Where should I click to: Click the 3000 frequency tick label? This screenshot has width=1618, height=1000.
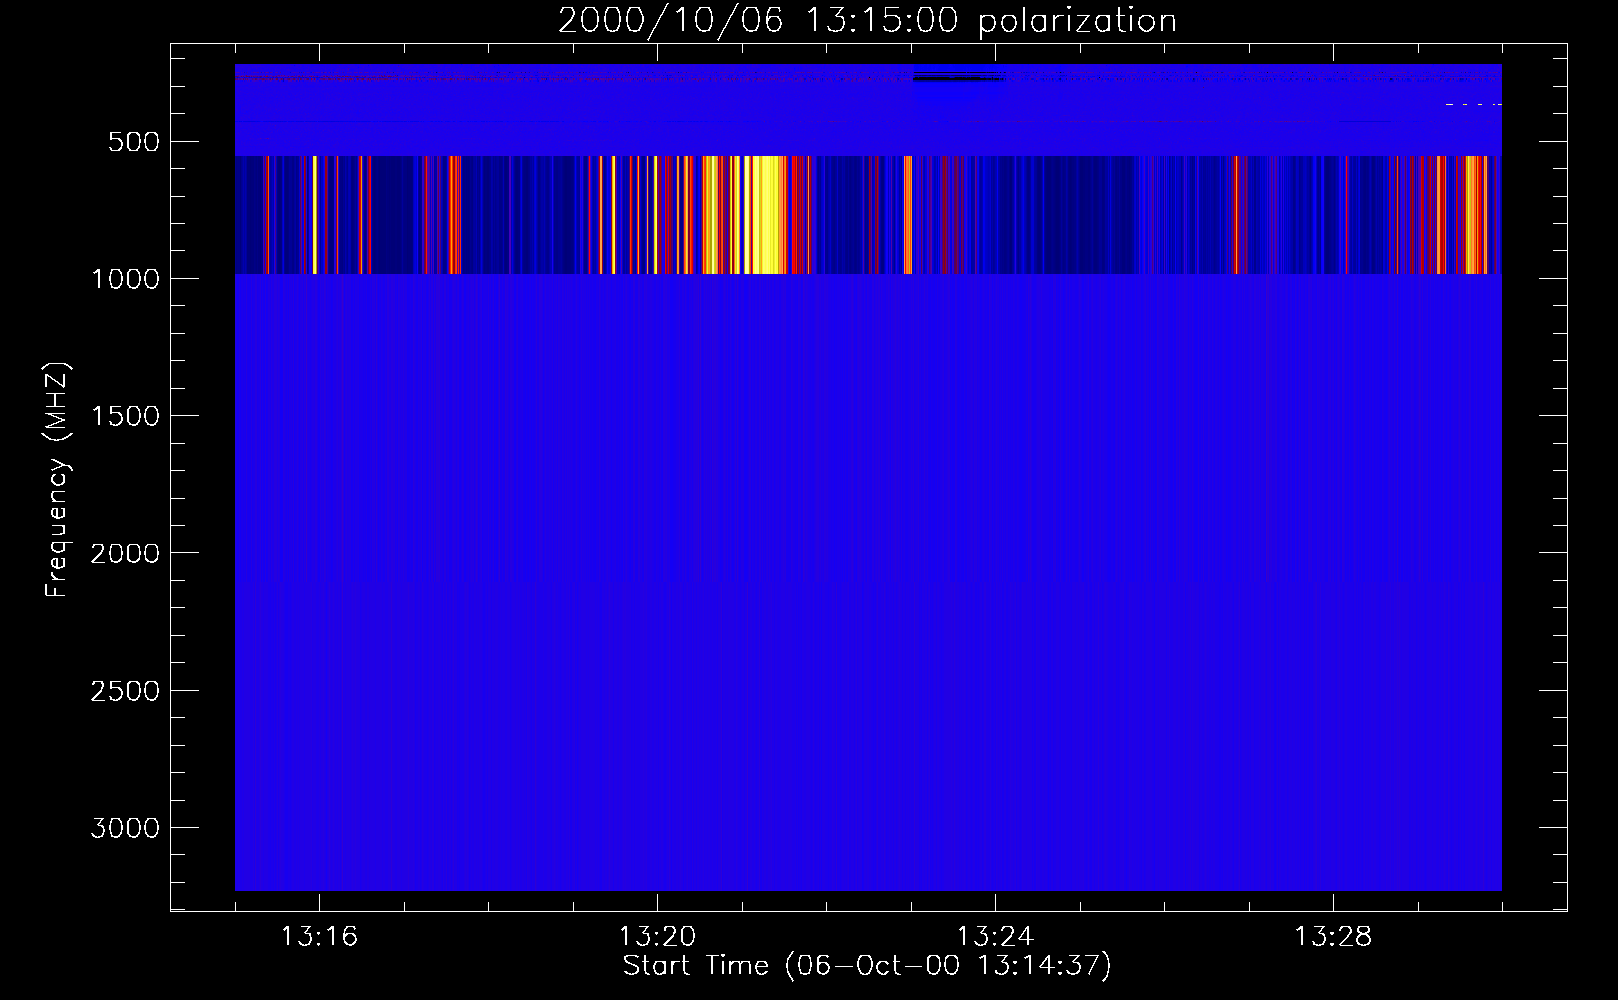[125, 828]
